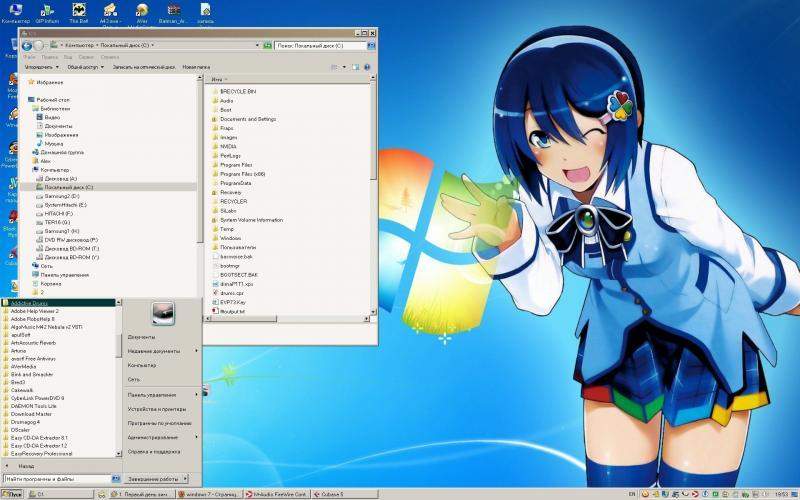The image size is (800, 500).
Task: Open the Explorer help question mark icon
Action: [x=370, y=67]
